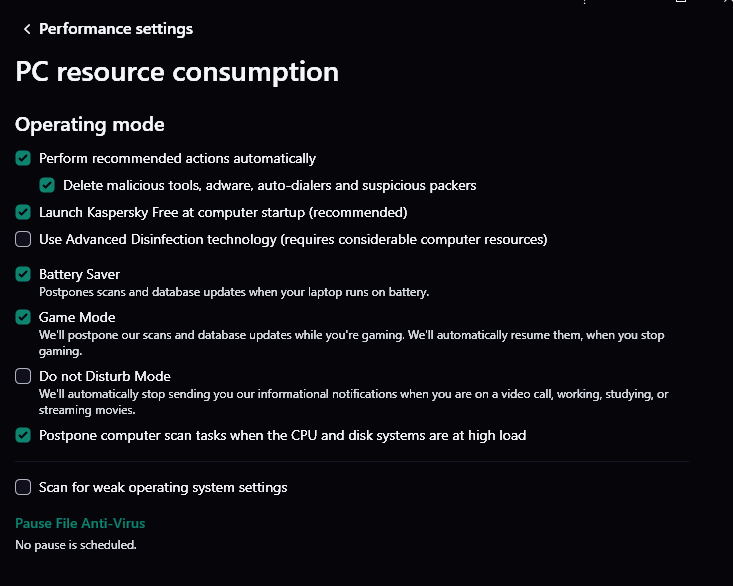Image resolution: width=733 pixels, height=586 pixels.
Task: Click the Perform recommended actions automatically label
Action: pos(177,158)
